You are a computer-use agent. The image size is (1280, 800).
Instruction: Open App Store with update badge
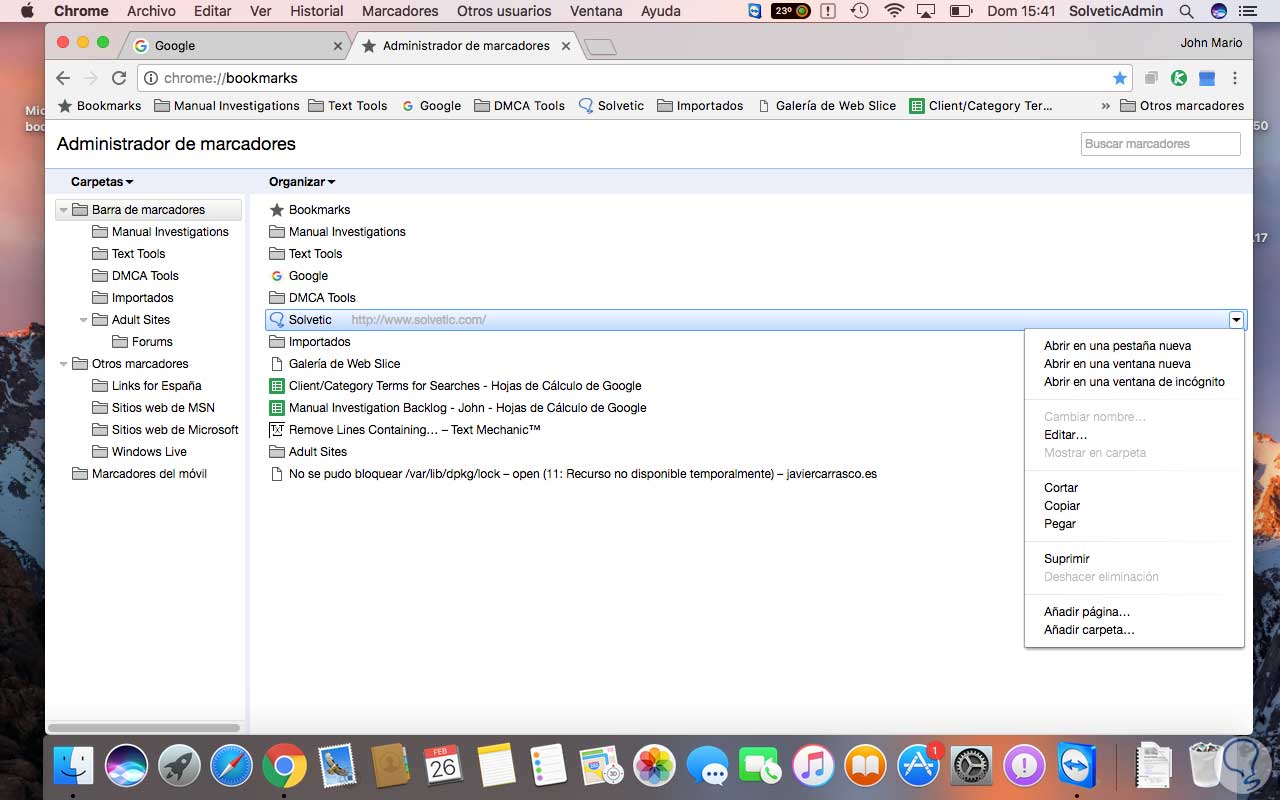tap(919, 765)
